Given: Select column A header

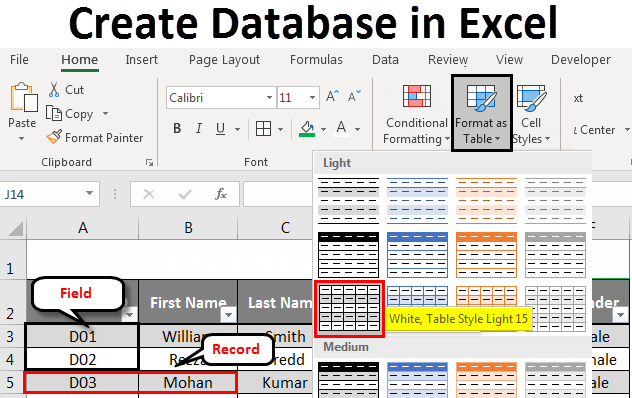Looking at the screenshot, I should coord(83,228).
